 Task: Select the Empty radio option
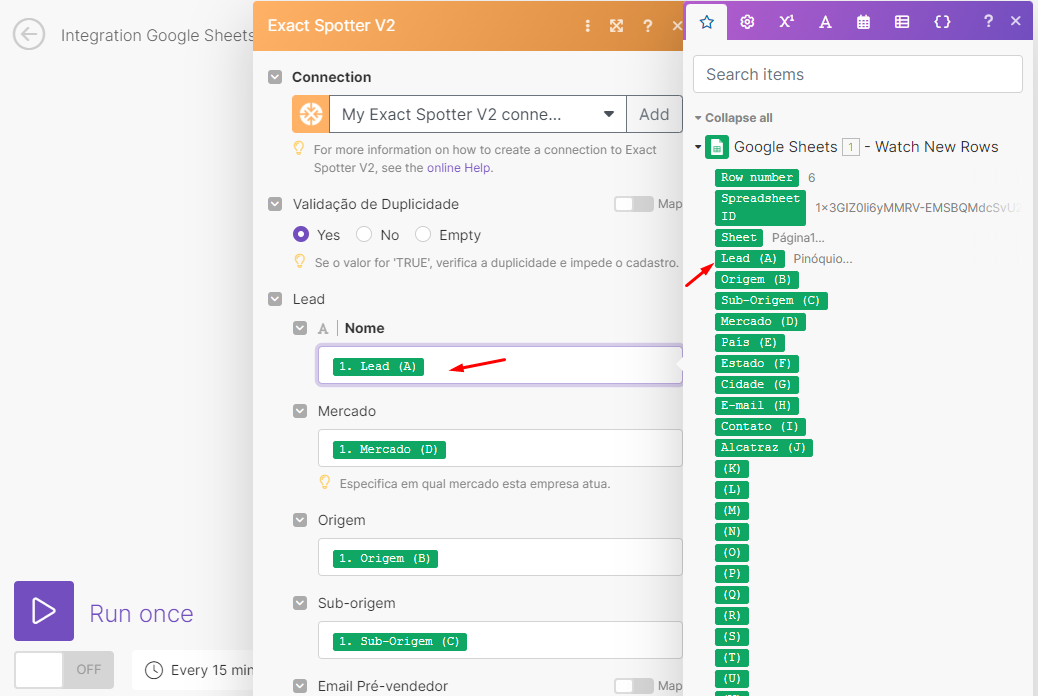click(x=422, y=234)
